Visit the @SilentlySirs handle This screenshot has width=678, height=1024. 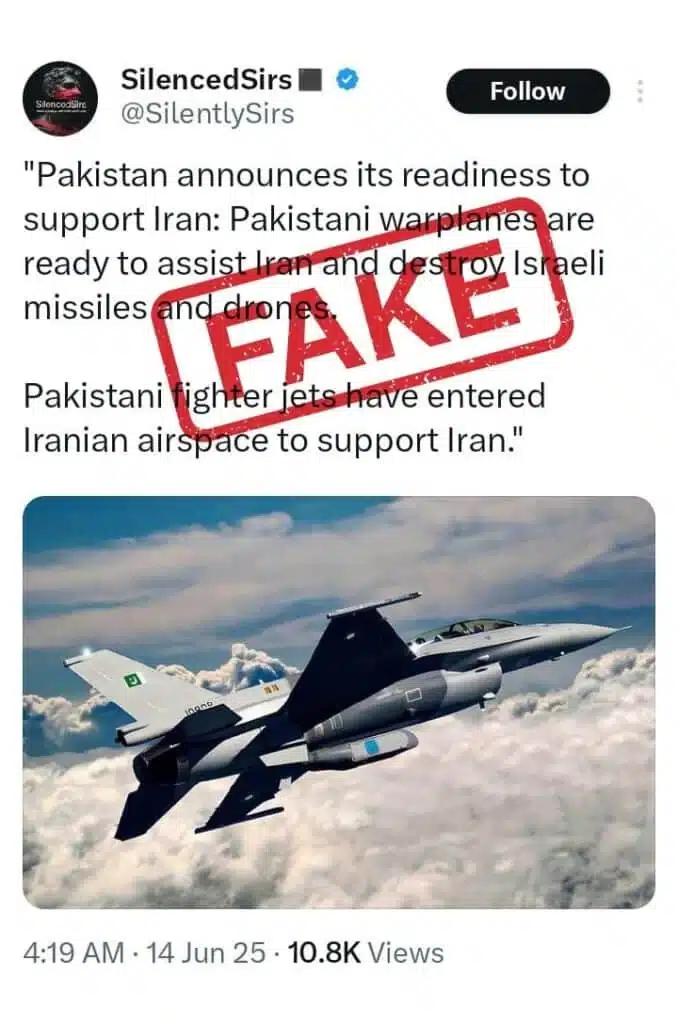(x=208, y=114)
